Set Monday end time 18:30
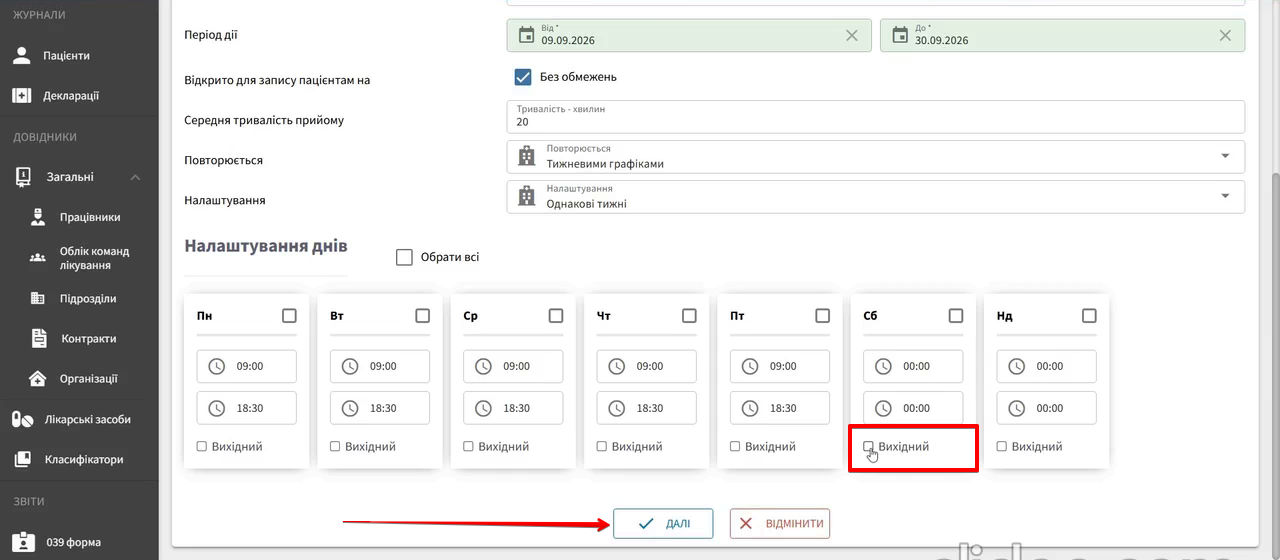The image size is (1280, 560). [247, 408]
